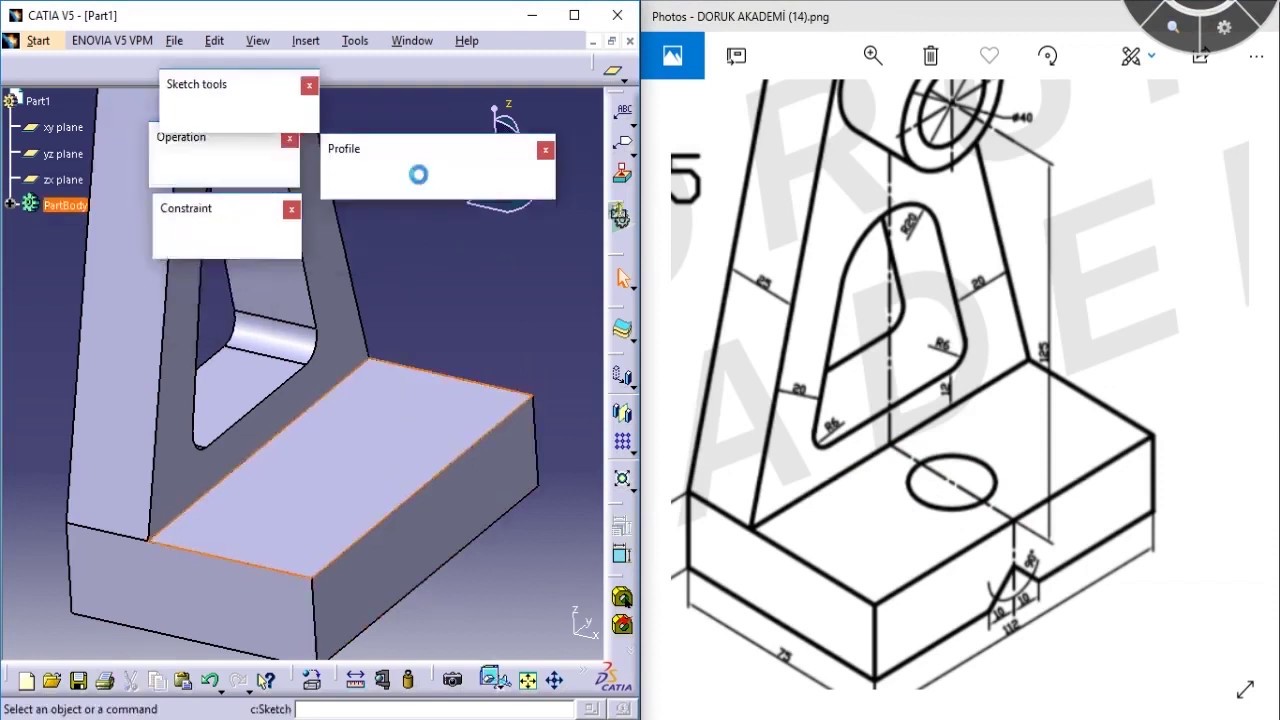Open a file with the folder icon
The width and height of the screenshot is (1280, 720).
click(52, 681)
